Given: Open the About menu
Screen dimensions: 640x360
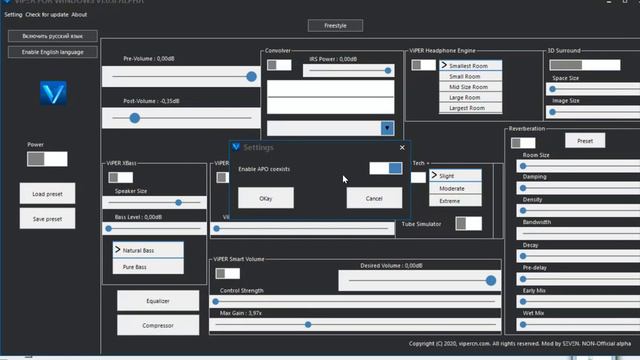Looking at the screenshot, I should point(79,15).
